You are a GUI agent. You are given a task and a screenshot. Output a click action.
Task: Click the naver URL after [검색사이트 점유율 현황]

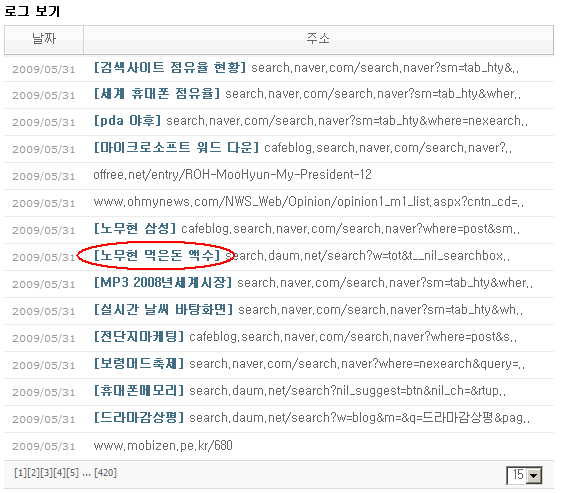pos(385,68)
